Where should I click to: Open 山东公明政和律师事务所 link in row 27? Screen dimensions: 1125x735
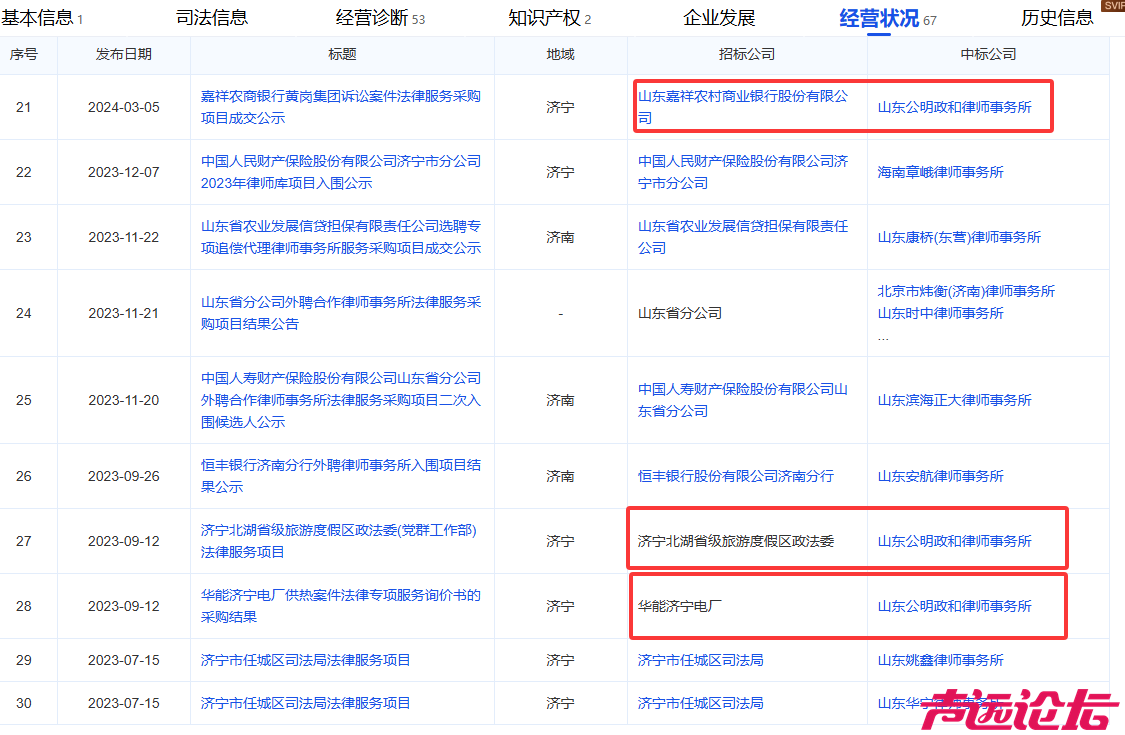(954, 541)
